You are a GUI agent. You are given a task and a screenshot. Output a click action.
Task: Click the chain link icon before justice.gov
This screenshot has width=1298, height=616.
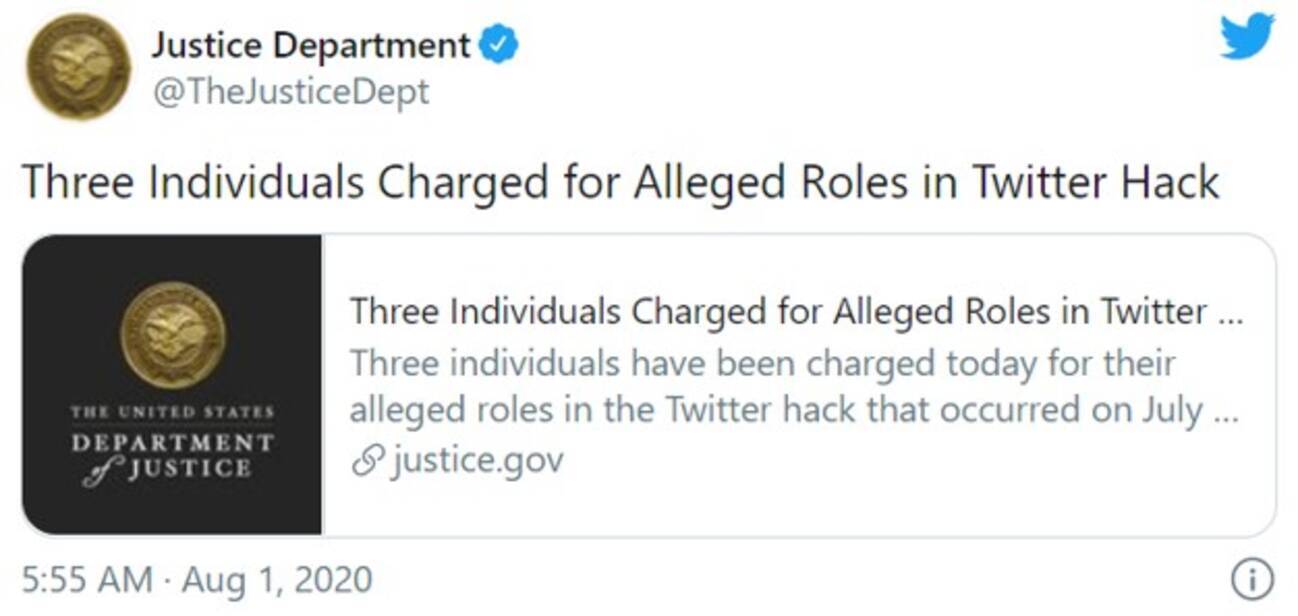[366, 461]
